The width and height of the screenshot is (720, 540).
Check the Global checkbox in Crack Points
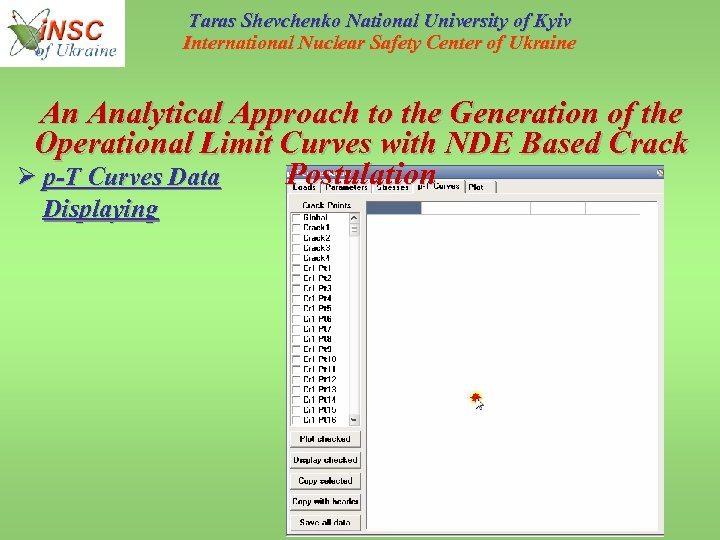coord(297,218)
